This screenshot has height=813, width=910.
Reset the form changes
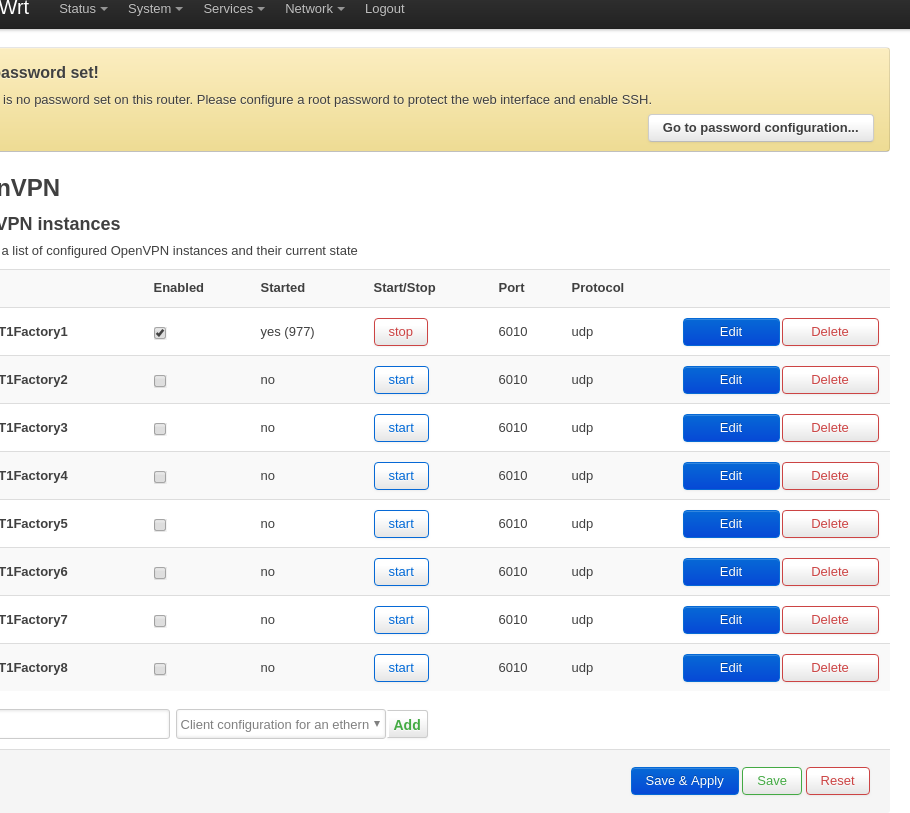click(837, 781)
